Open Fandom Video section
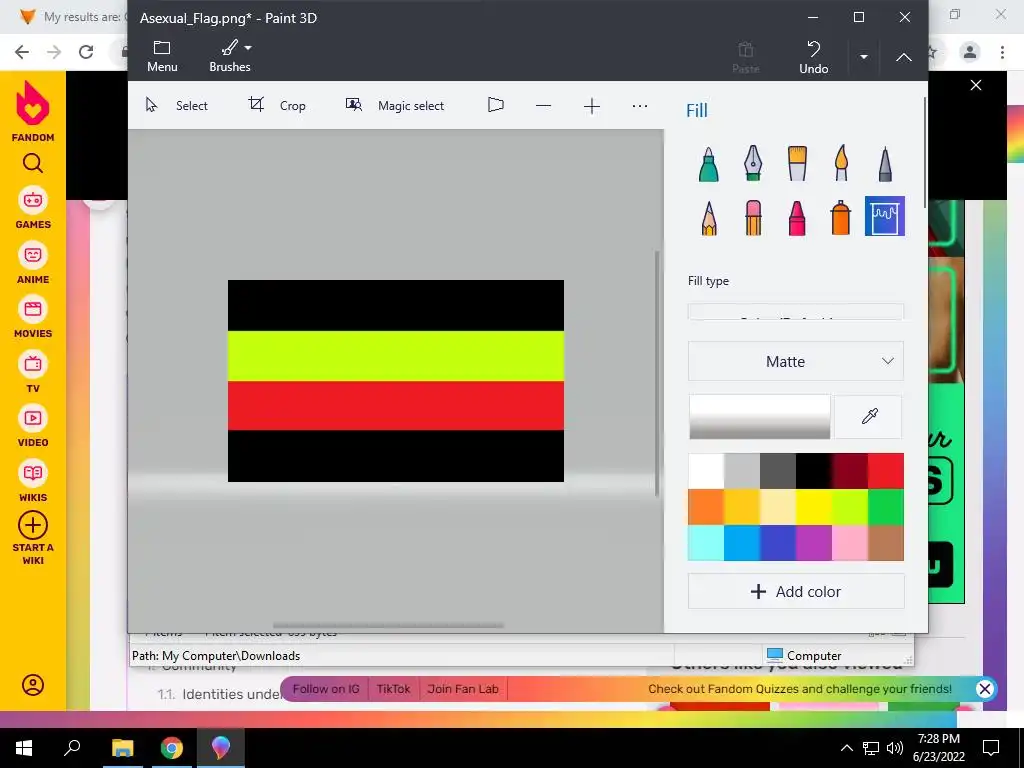Image resolution: width=1024 pixels, height=768 pixels. point(33,426)
